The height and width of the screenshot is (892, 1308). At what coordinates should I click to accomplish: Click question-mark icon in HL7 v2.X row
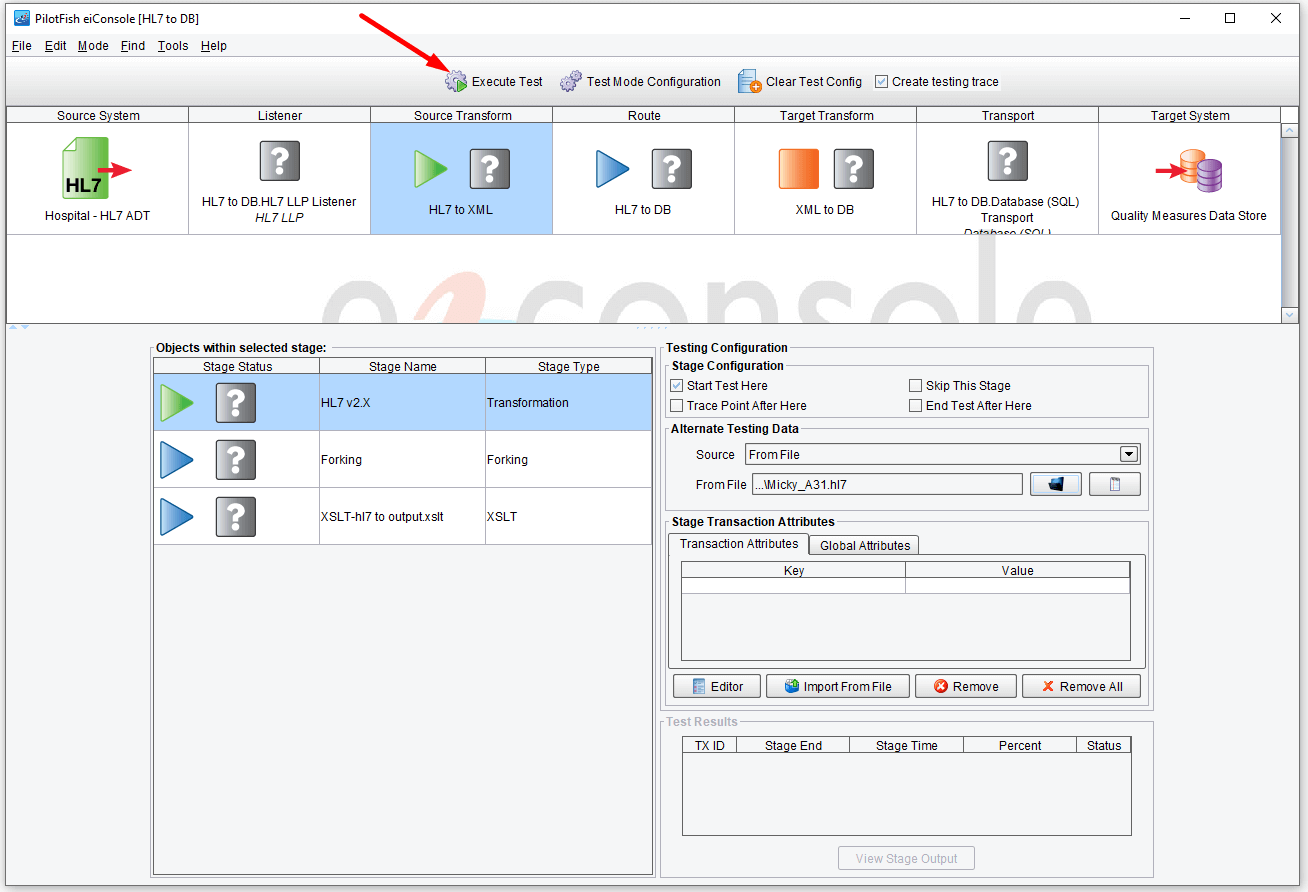236,403
